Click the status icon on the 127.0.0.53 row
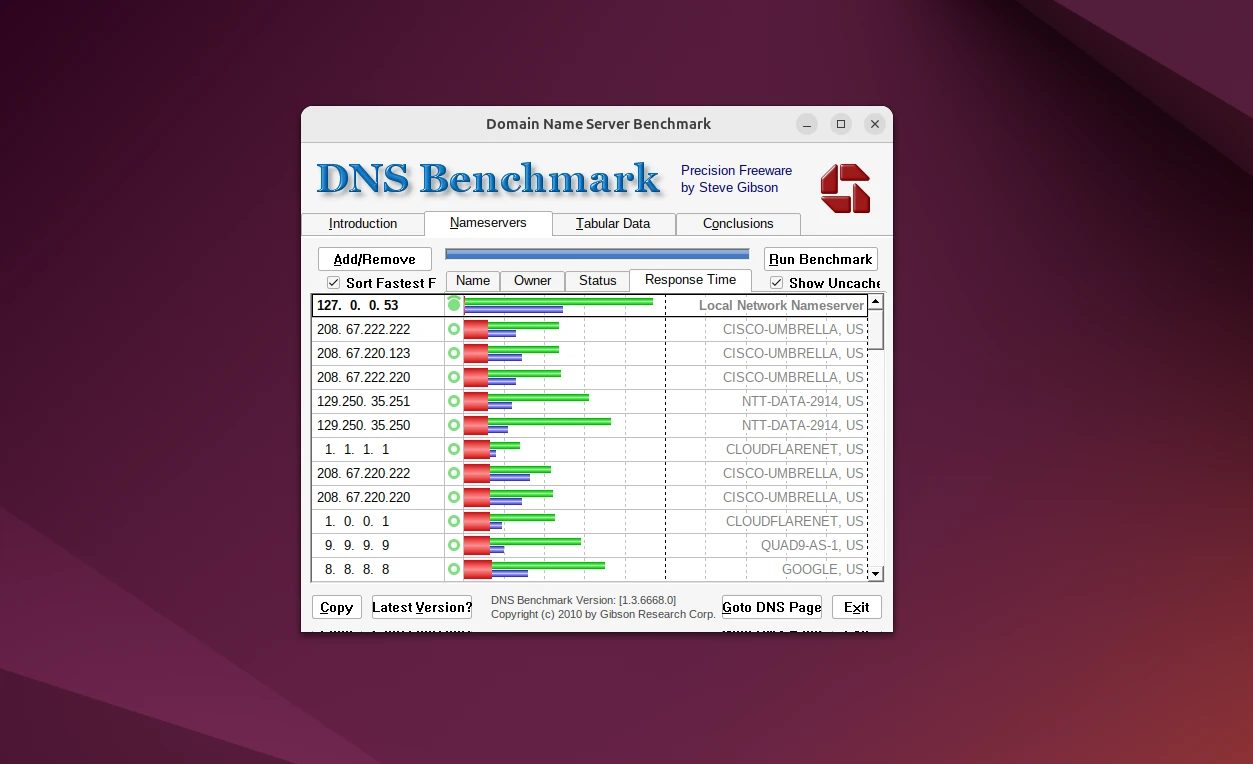Screen dimensions: 1253x764 (454, 304)
